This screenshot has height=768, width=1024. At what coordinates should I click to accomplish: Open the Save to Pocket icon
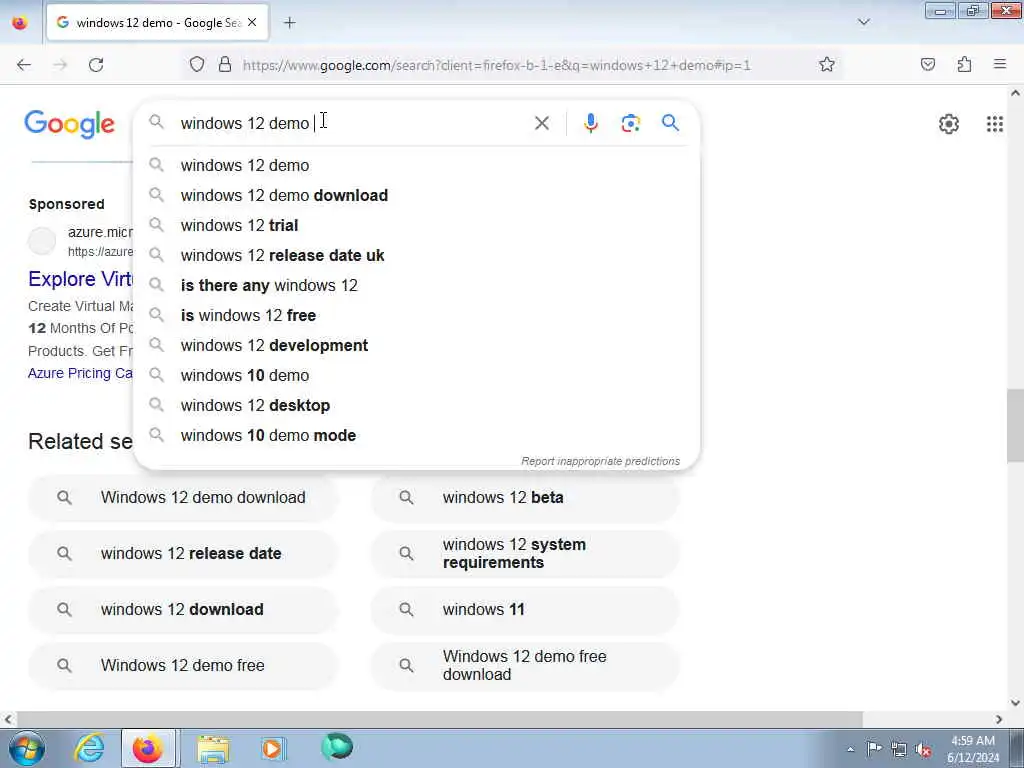pyautogui.click(x=927, y=64)
